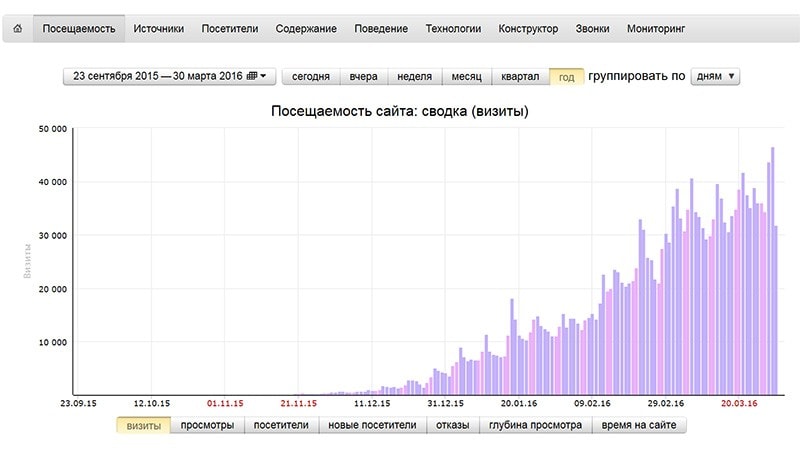Click the 09.02.16 date label
Screen dimensions: 800x463
tap(592, 403)
